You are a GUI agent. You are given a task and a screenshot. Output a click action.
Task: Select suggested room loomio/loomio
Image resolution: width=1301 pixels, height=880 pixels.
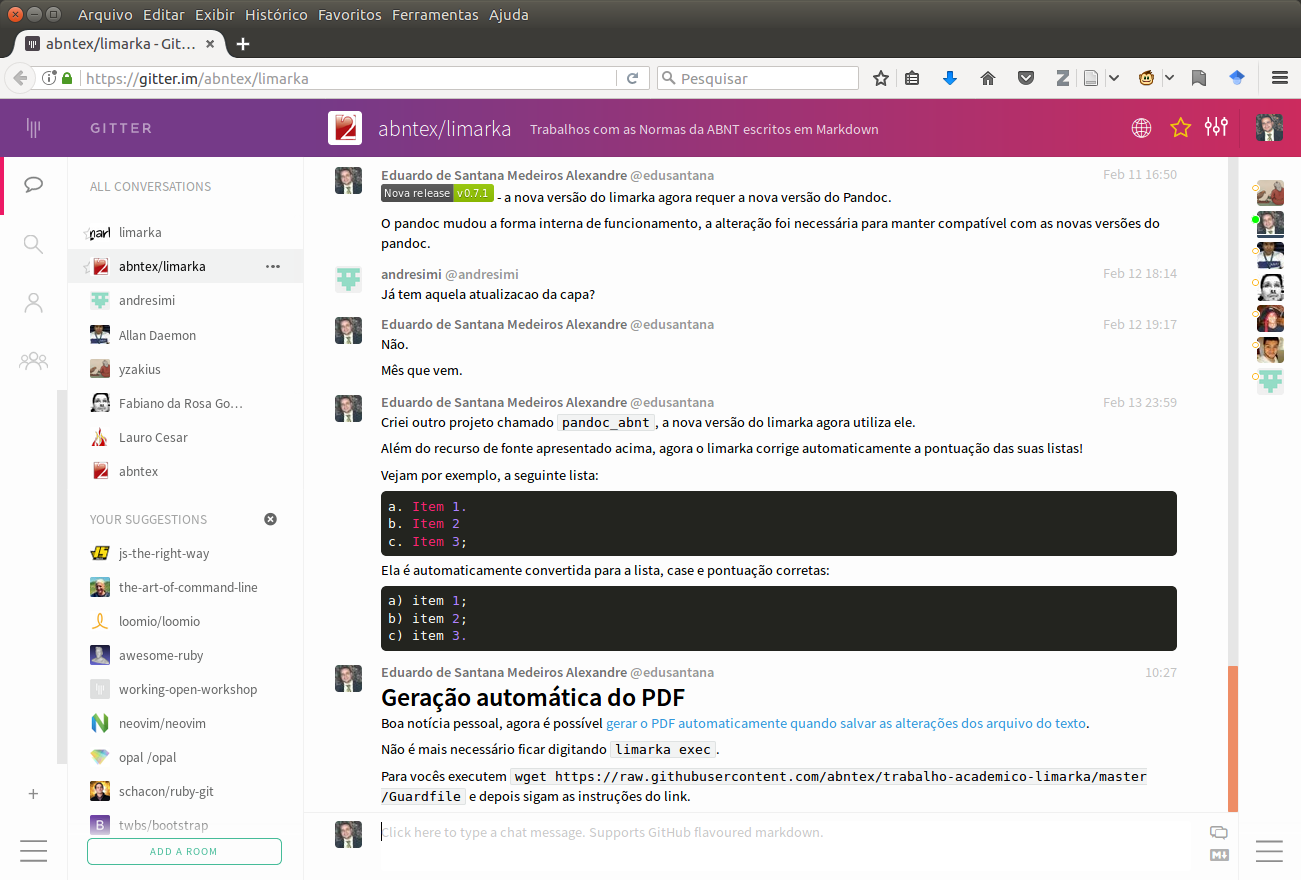point(185,621)
